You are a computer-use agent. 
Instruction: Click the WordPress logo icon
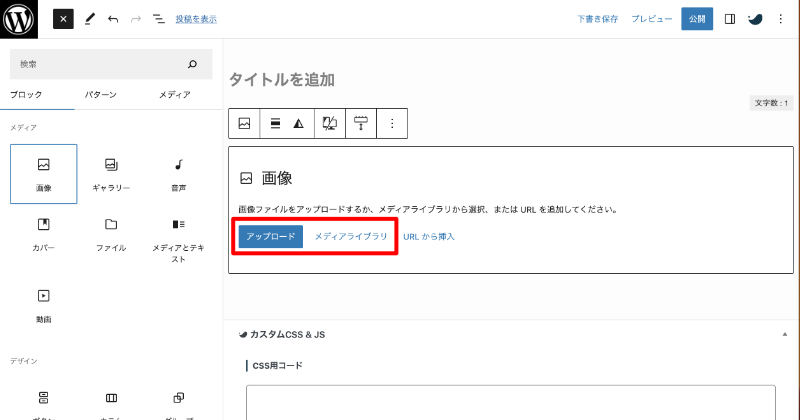coord(19,19)
